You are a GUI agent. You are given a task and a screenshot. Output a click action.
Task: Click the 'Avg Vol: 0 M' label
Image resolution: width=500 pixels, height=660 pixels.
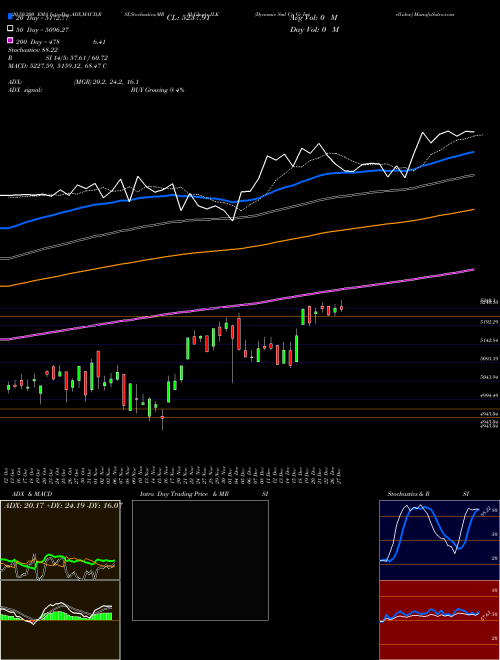[314, 18]
